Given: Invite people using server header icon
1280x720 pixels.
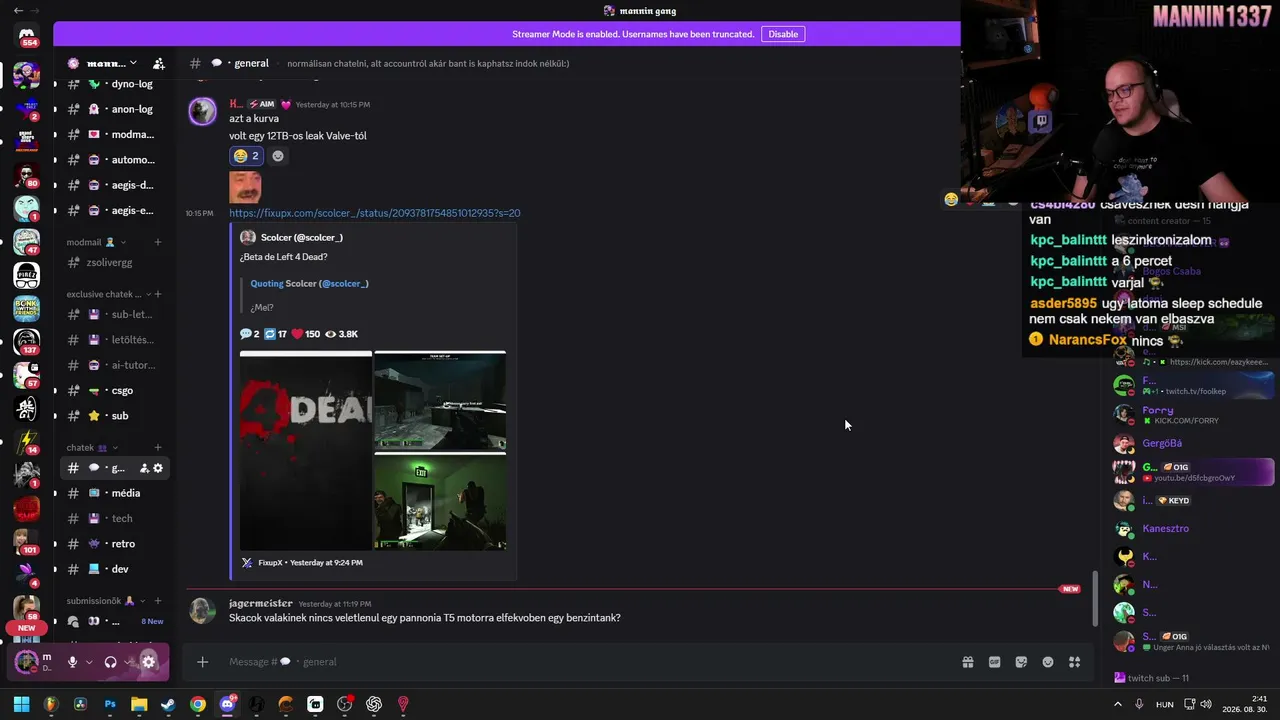Looking at the screenshot, I should coord(158,63).
